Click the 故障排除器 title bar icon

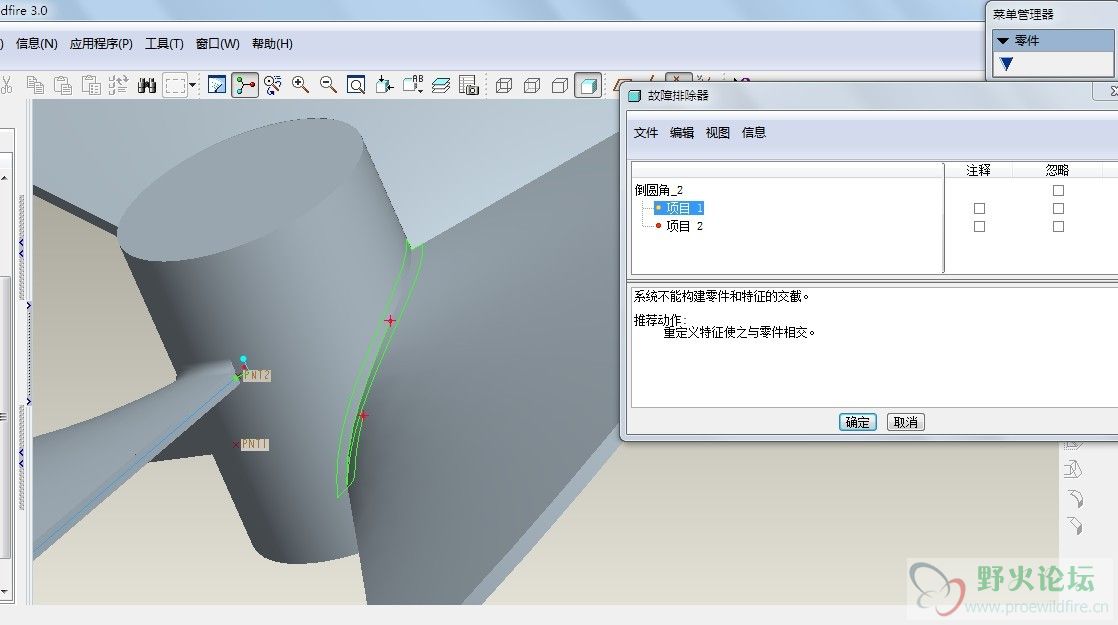coord(634,95)
